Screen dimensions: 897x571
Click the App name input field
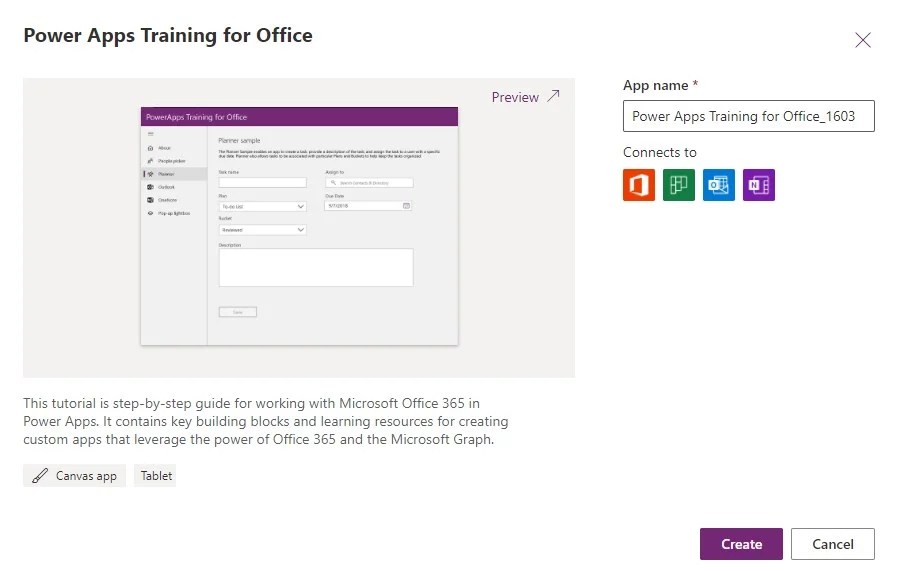point(748,116)
